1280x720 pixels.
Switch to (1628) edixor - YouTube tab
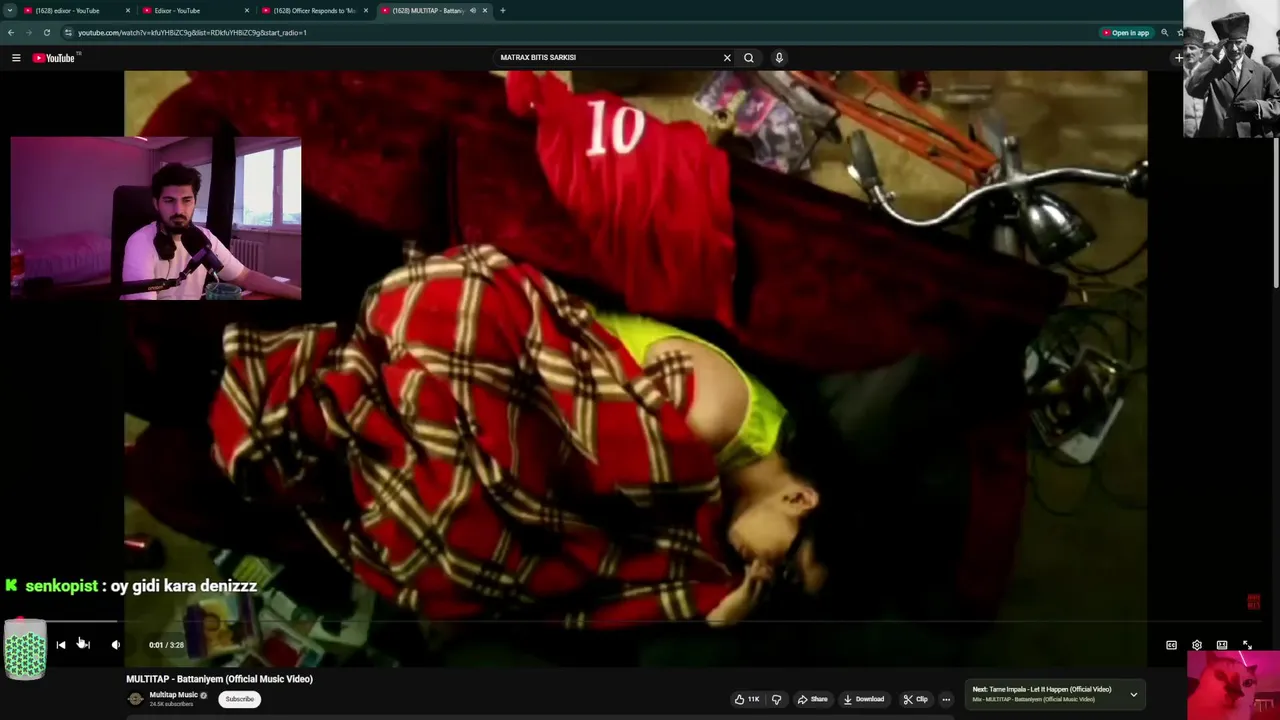(x=75, y=10)
